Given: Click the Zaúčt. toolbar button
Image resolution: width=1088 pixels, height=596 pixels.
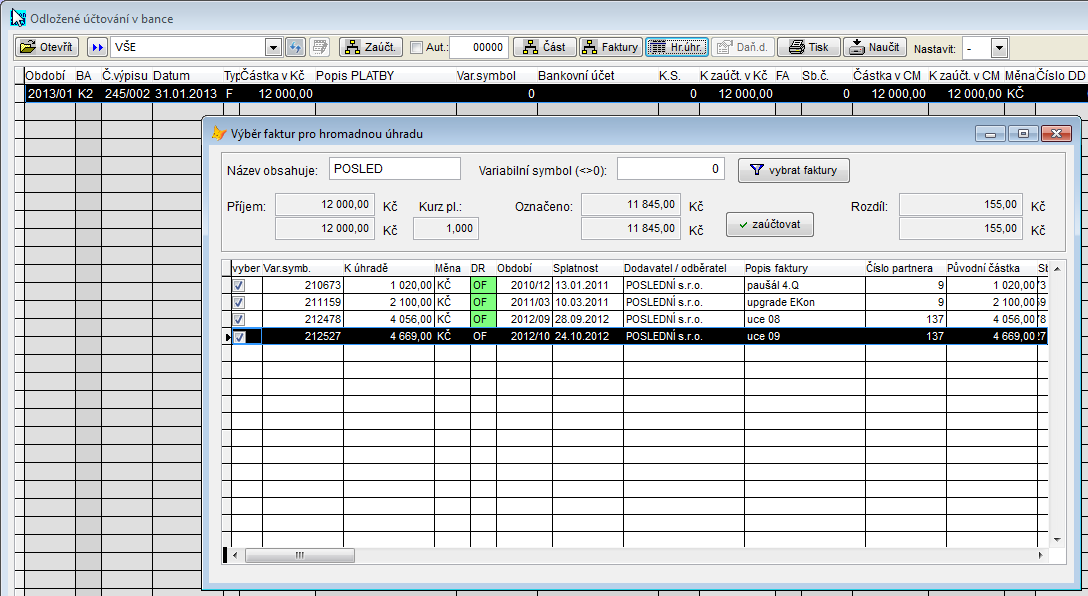Looking at the screenshot, I should click(x=371, y=47).
